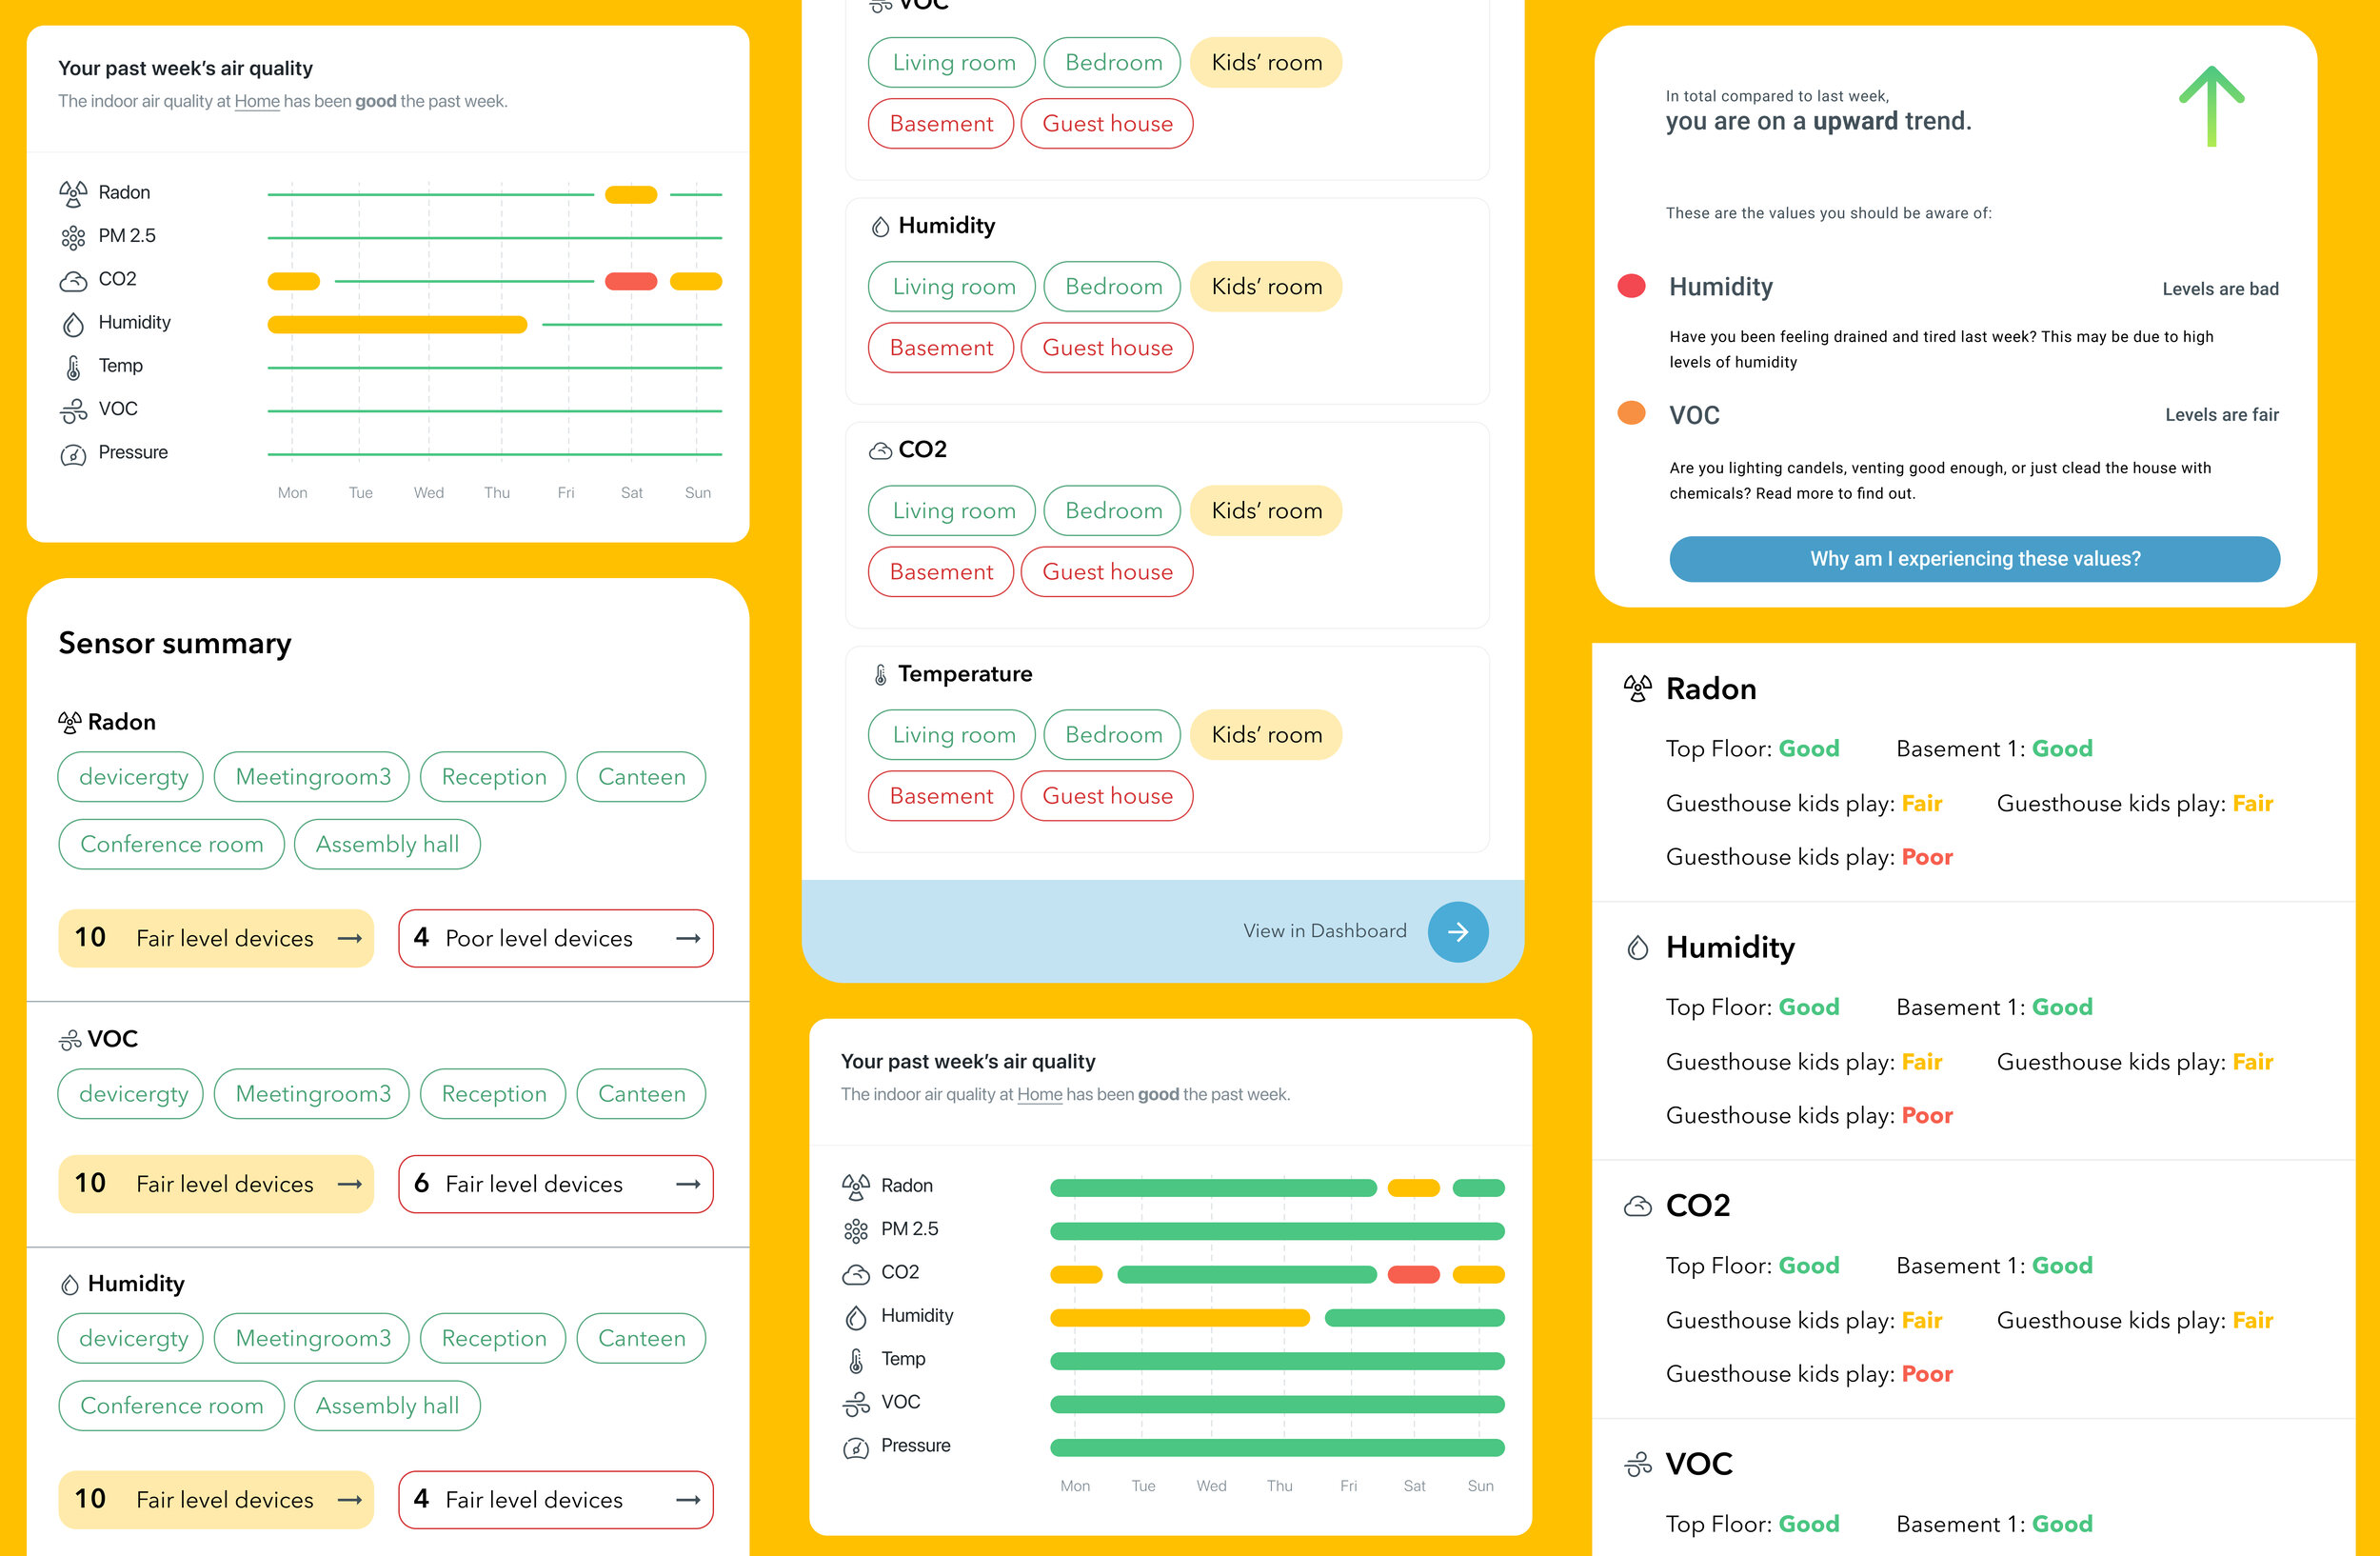Open Humidity's 4 Fair level devices

(x=556, y=1500)
